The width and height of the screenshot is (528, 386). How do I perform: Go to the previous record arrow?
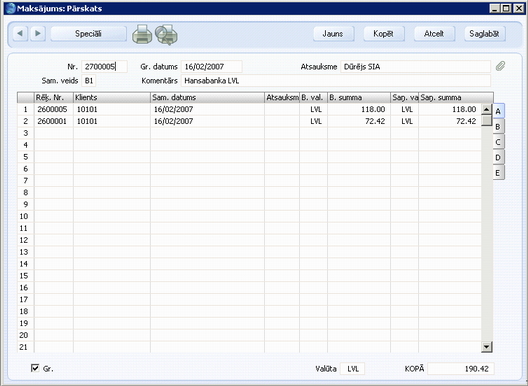[20, 34]
